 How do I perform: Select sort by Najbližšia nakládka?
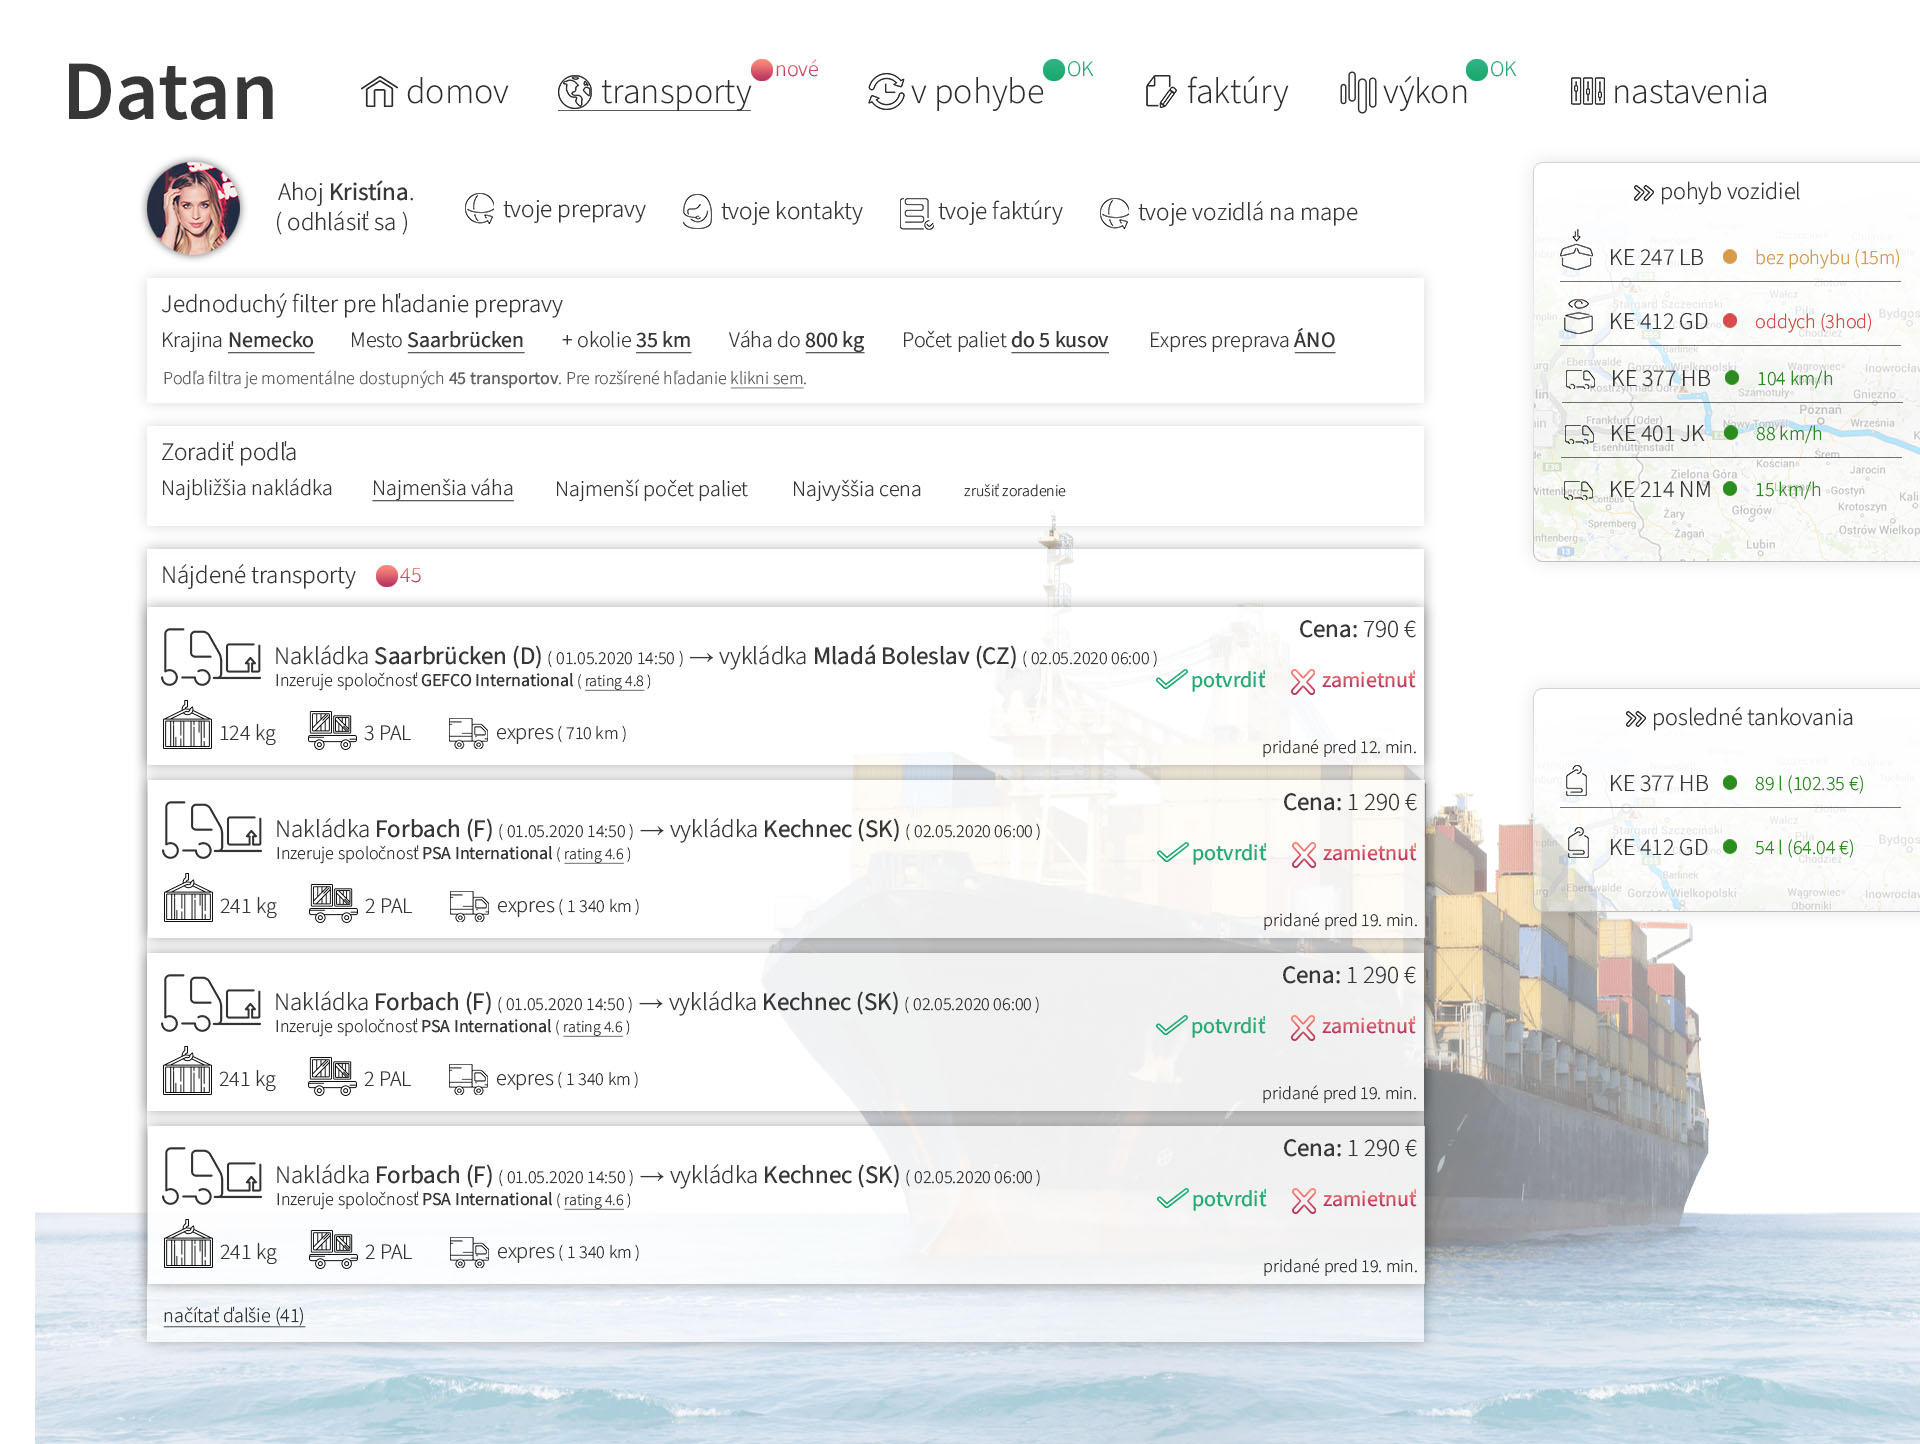pyautogui.click(x=247, y=488)
